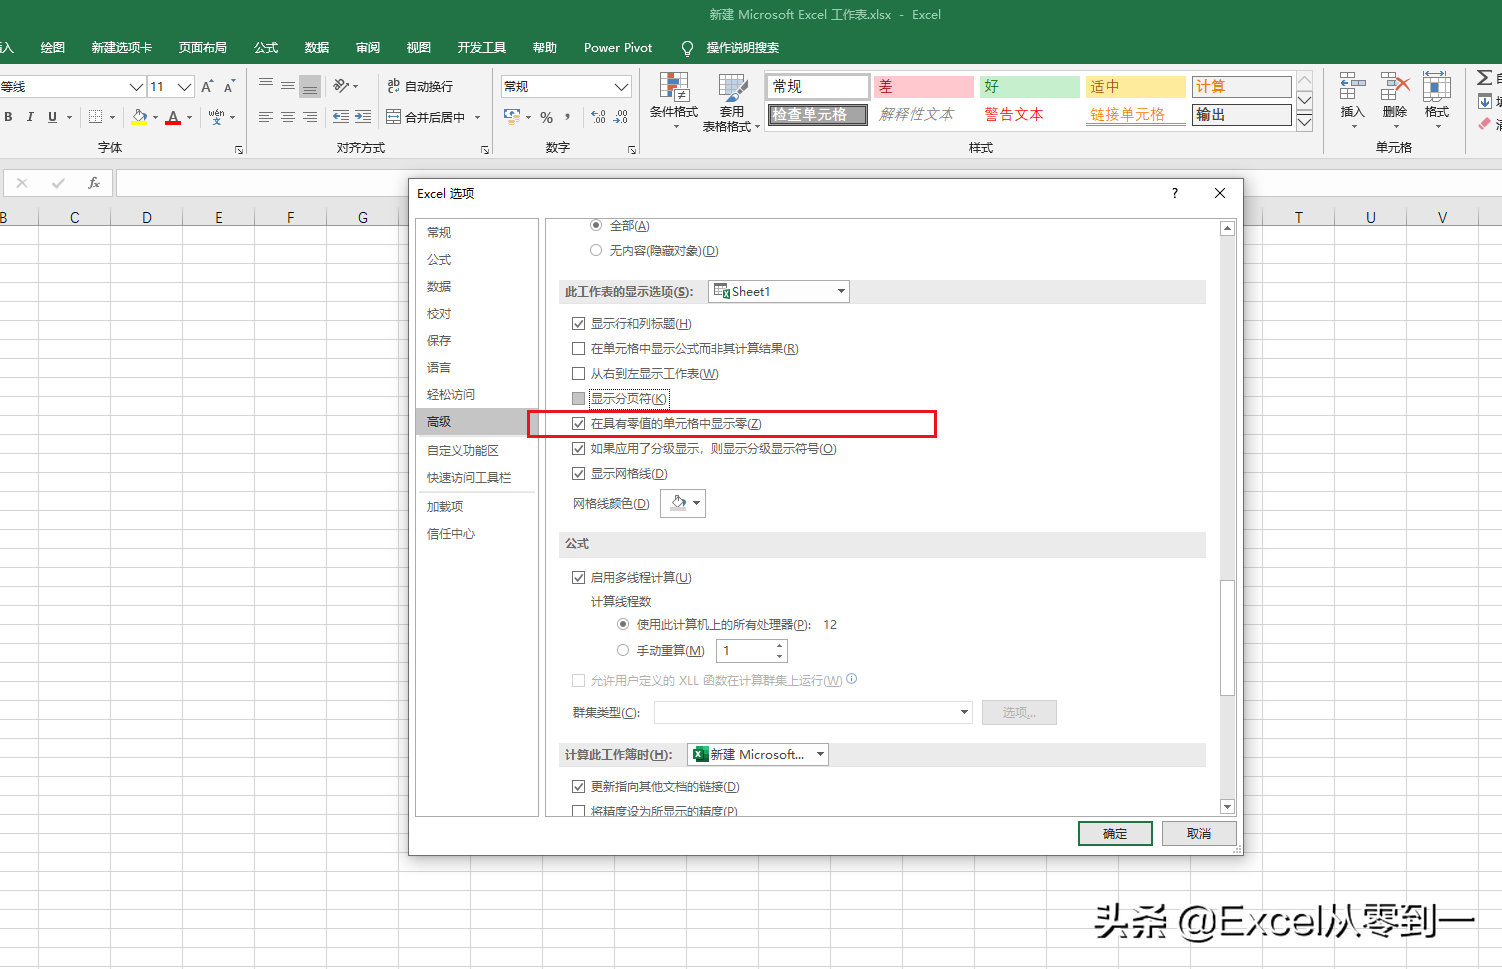The height and width of the screenshot is (969, 1502).
Task: Align cell text to the right
Action: pyautogui.click(x=310, y=117)
